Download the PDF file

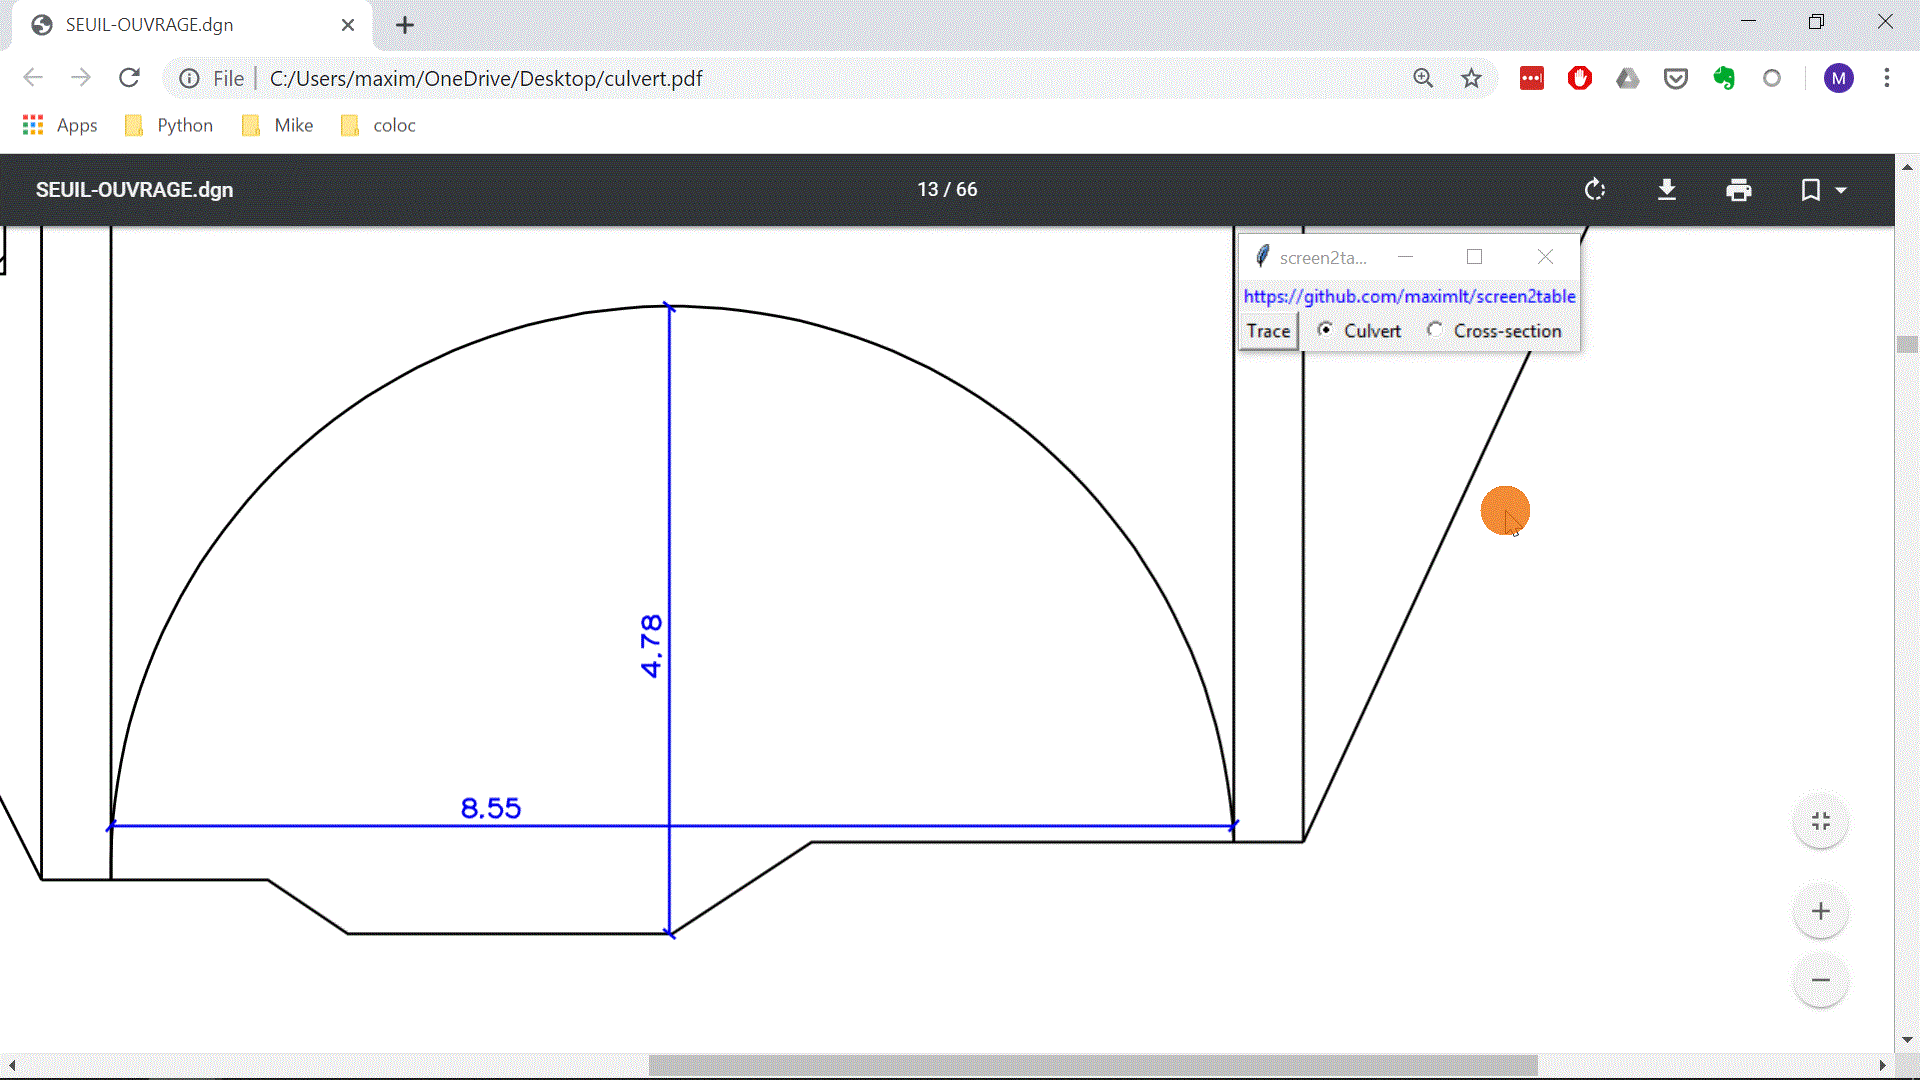1667,190
